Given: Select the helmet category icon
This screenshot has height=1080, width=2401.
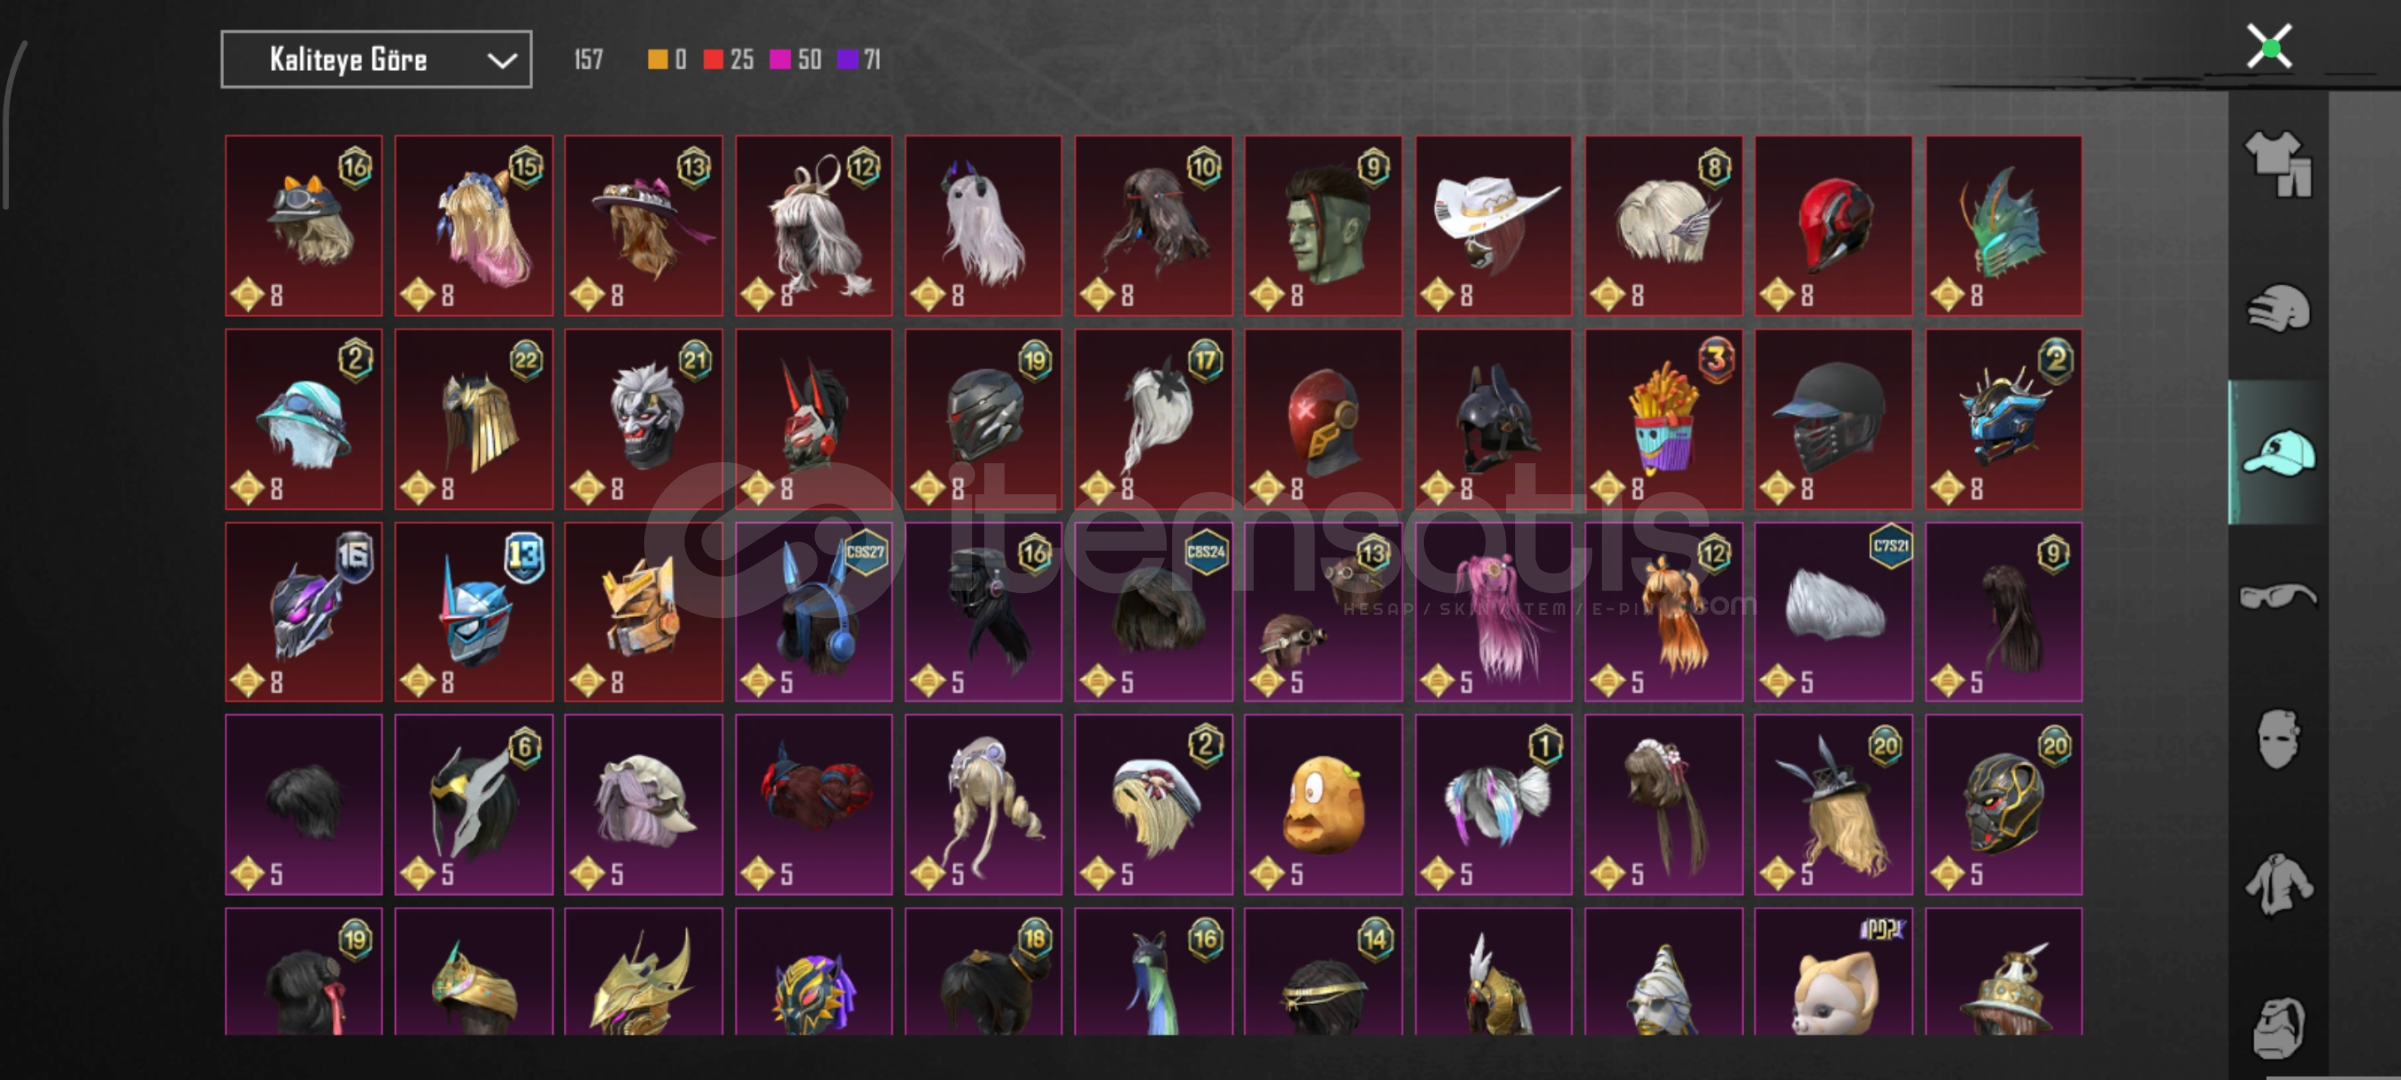Looking at the screenshot, I should click(x=2279, y=308).
